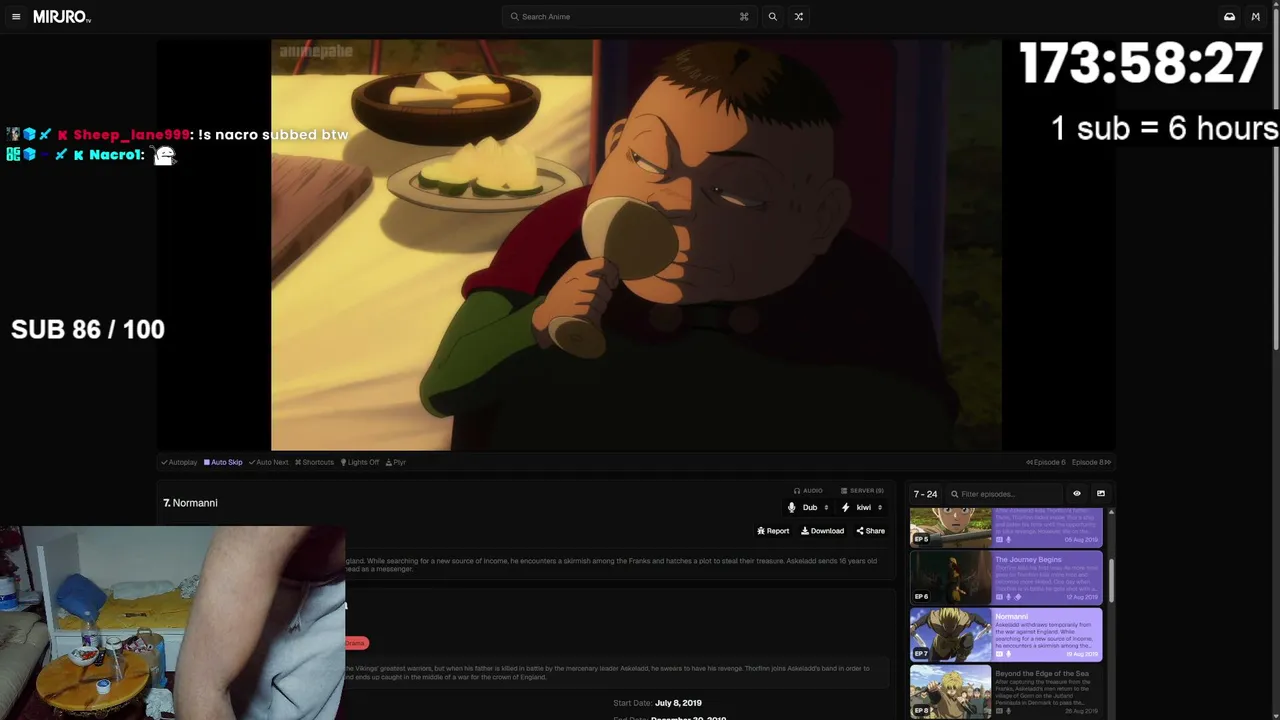Click the microphone icon beside Dub
The width and height of the screenshot is (1280, 720).
click(x=792, y=508)
